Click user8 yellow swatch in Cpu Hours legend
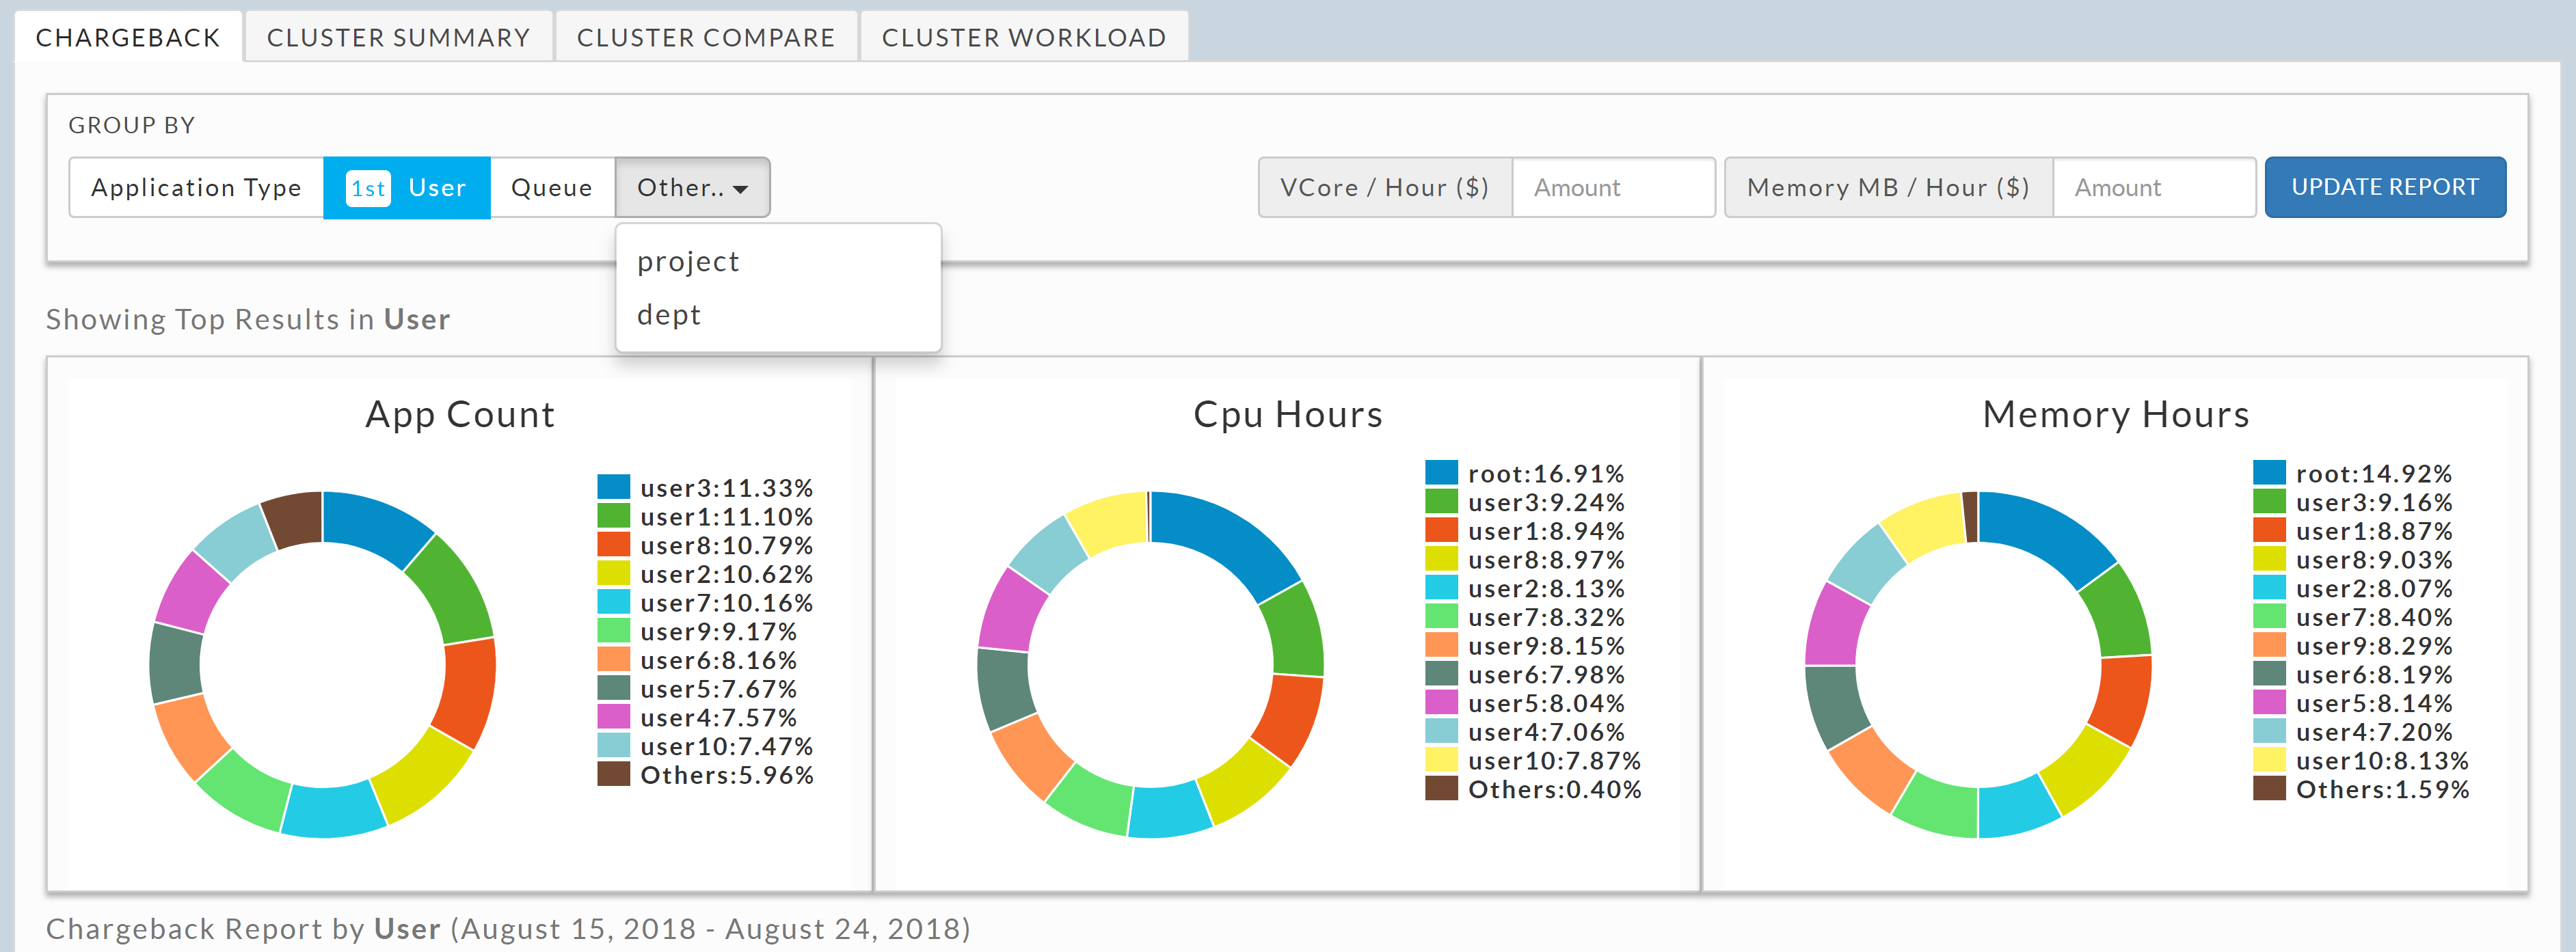2576x952 pixels. tap(1441, 560)
